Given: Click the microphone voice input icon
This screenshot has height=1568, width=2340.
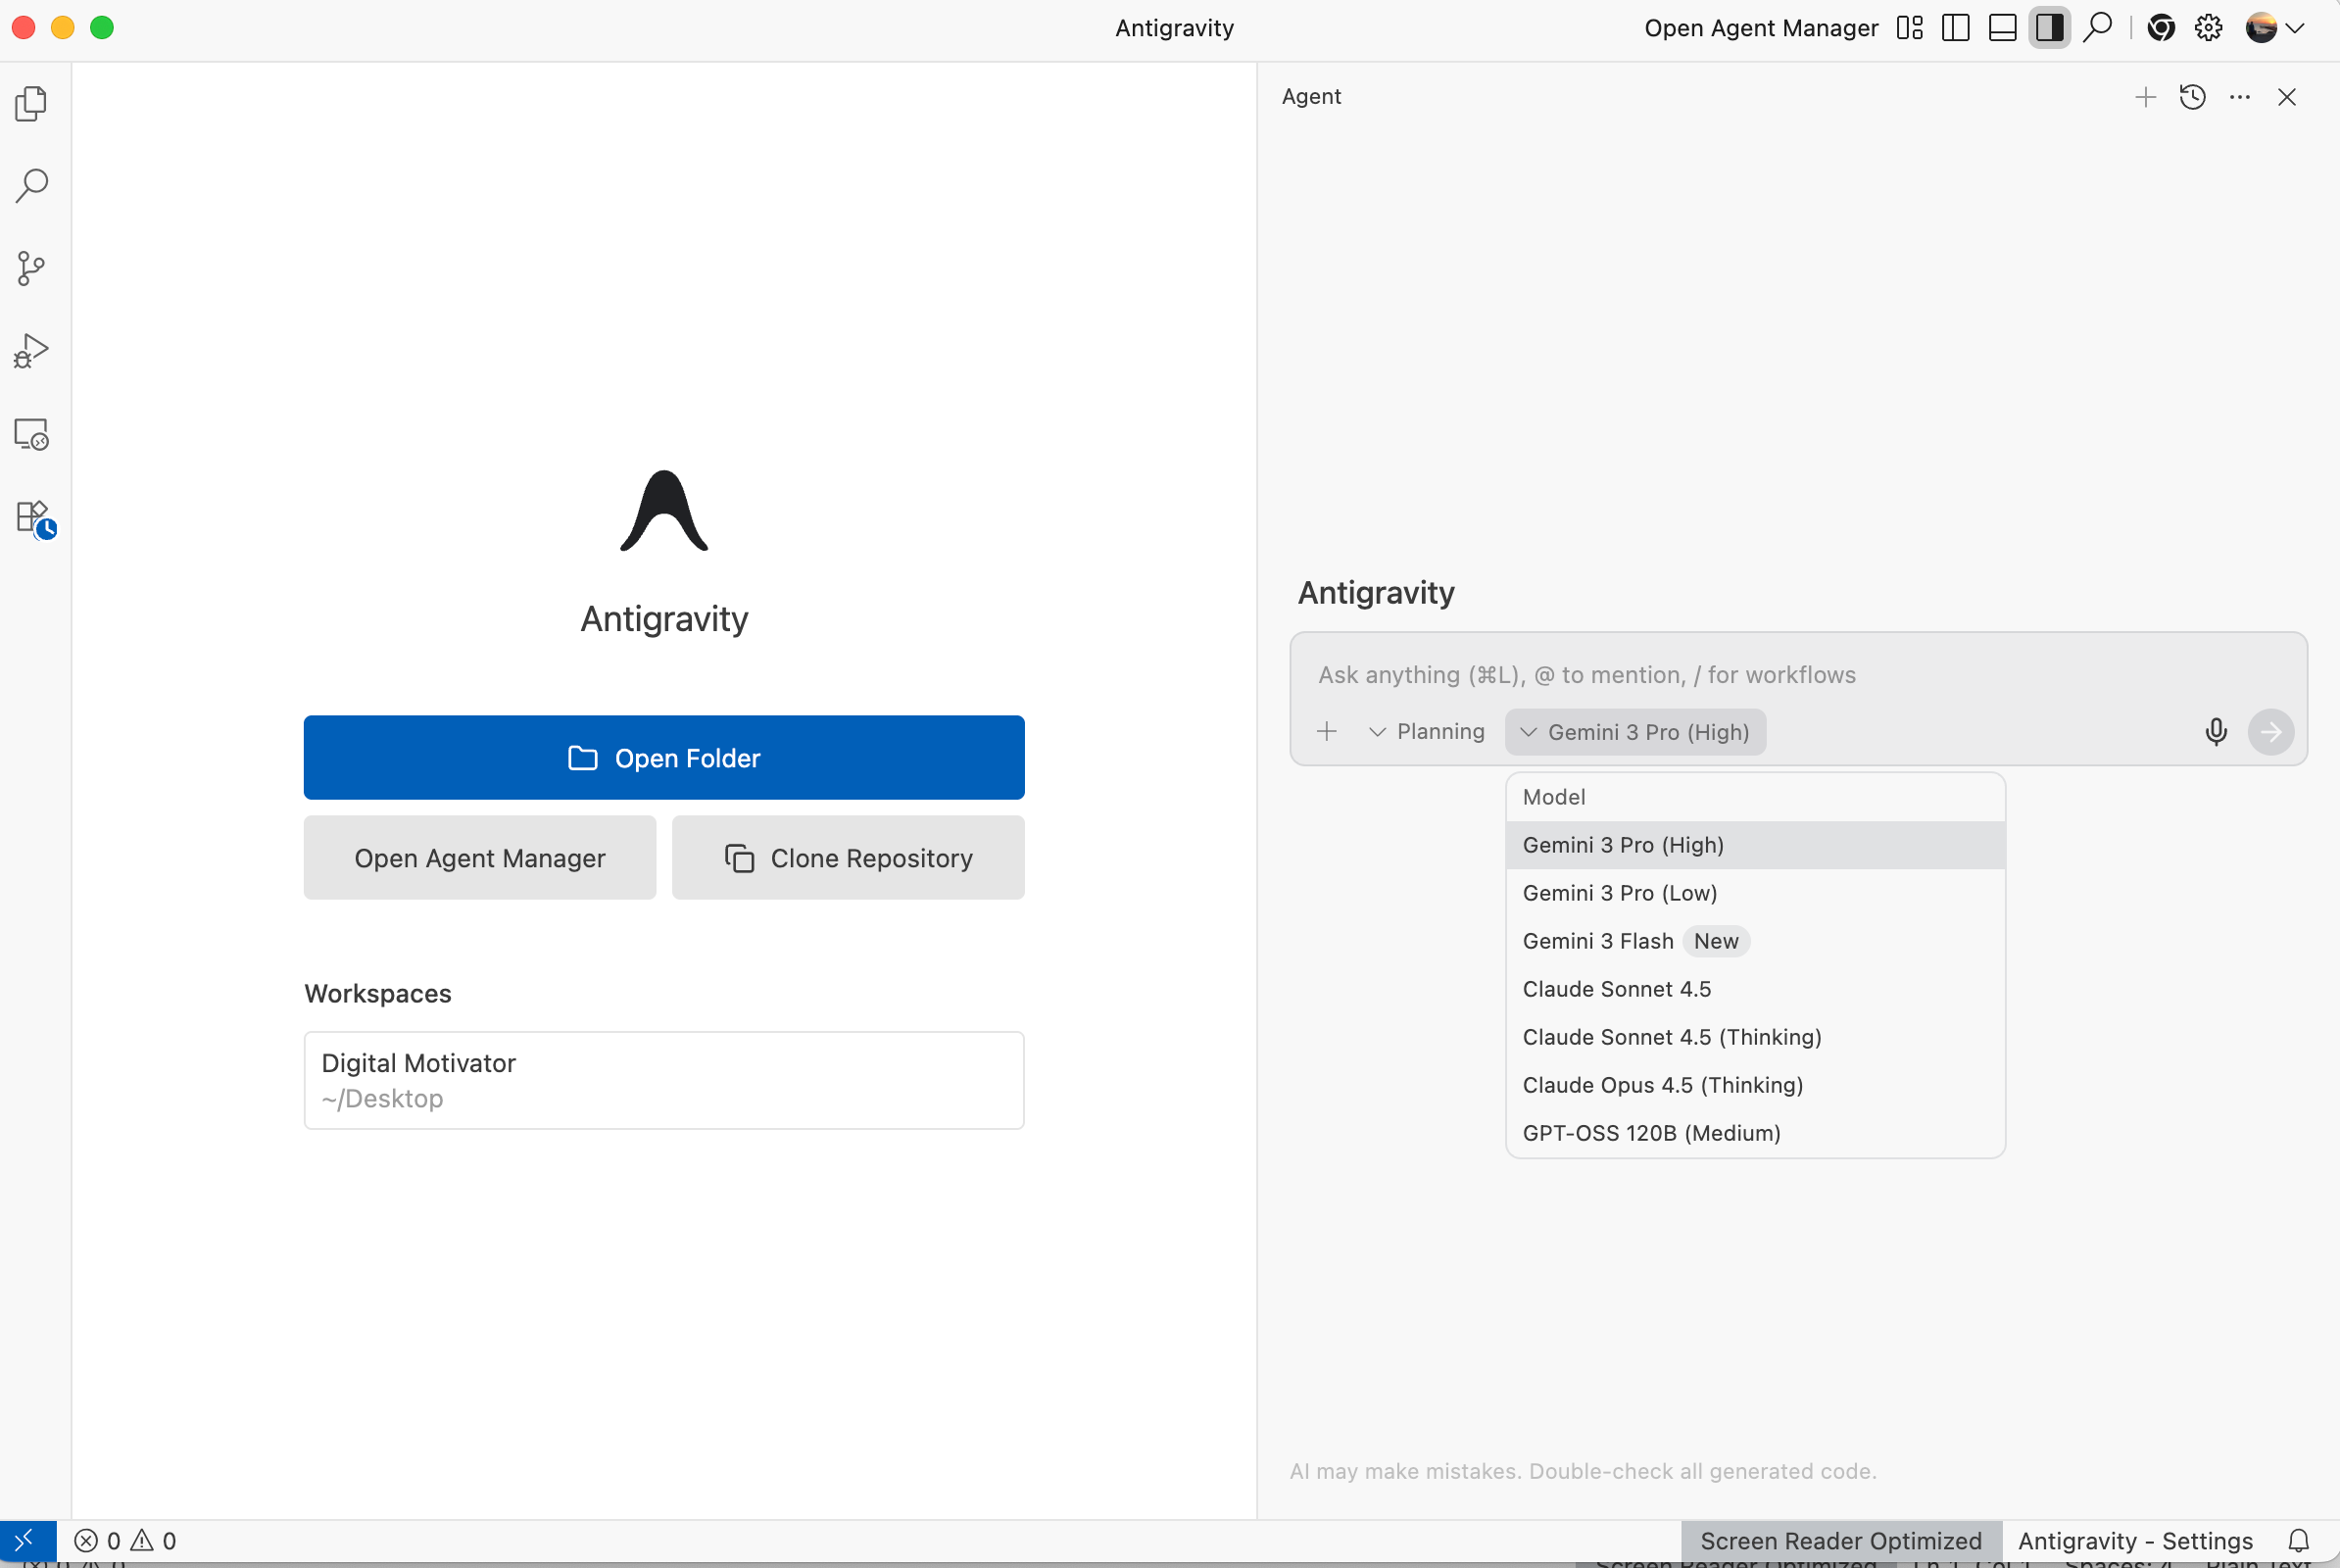Looking at the screenshot, I should (x=2215, y=732).
